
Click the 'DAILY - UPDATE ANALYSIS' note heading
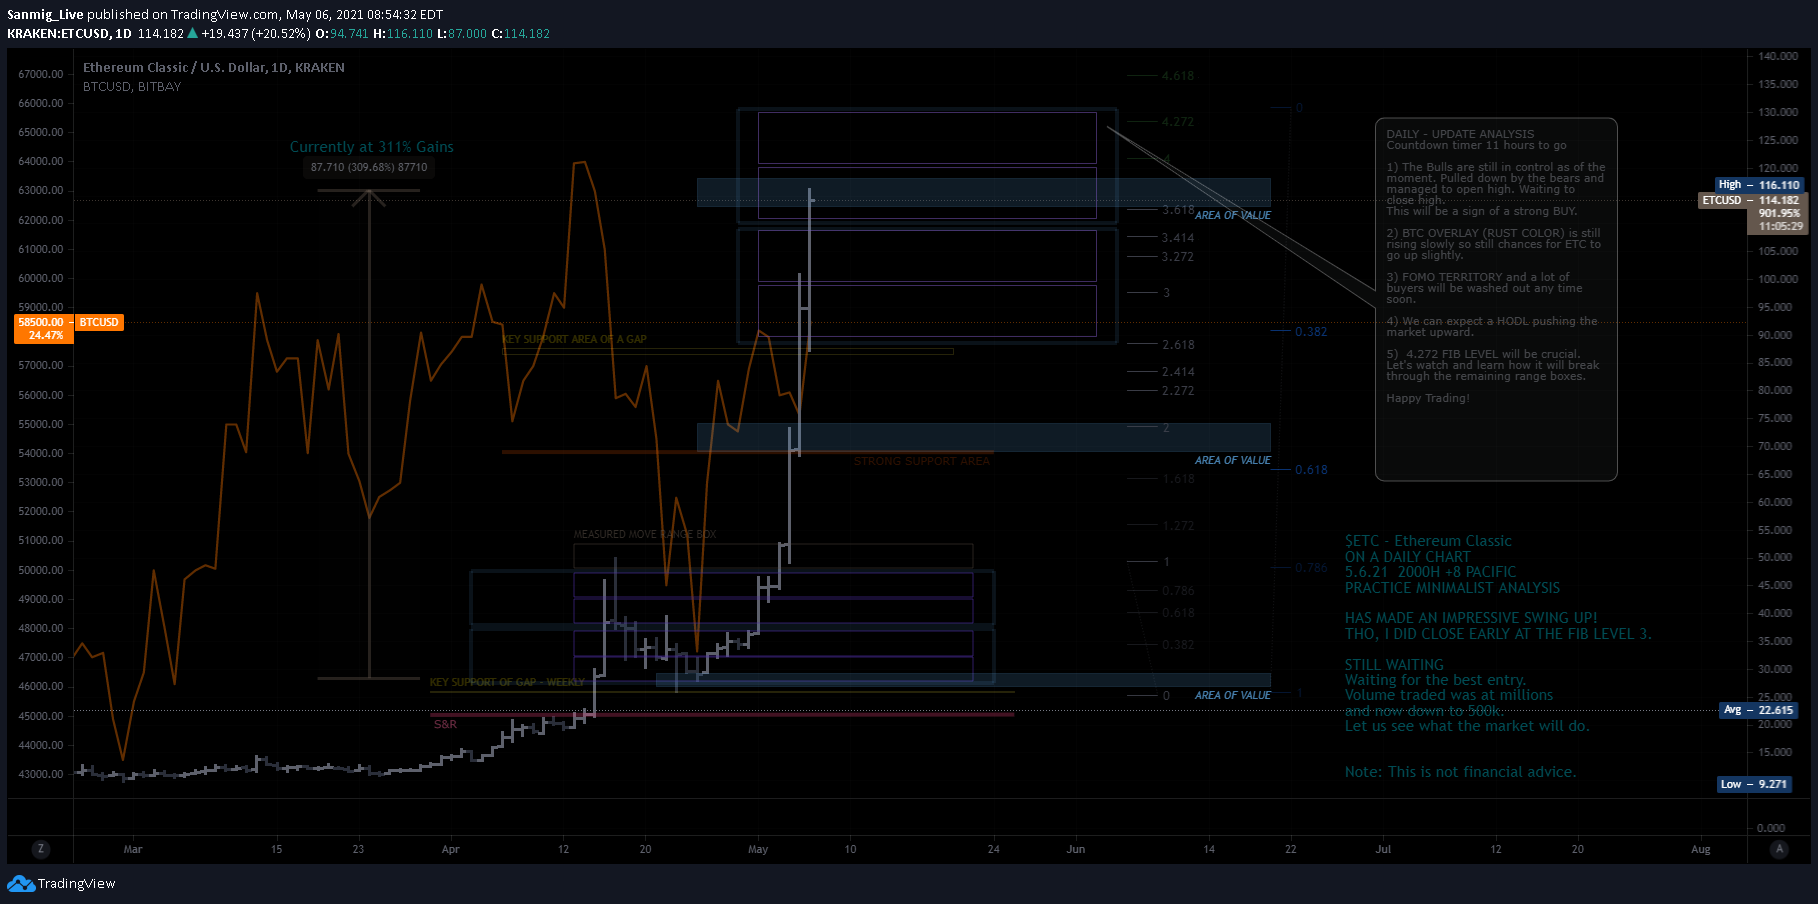[1460, 134]
